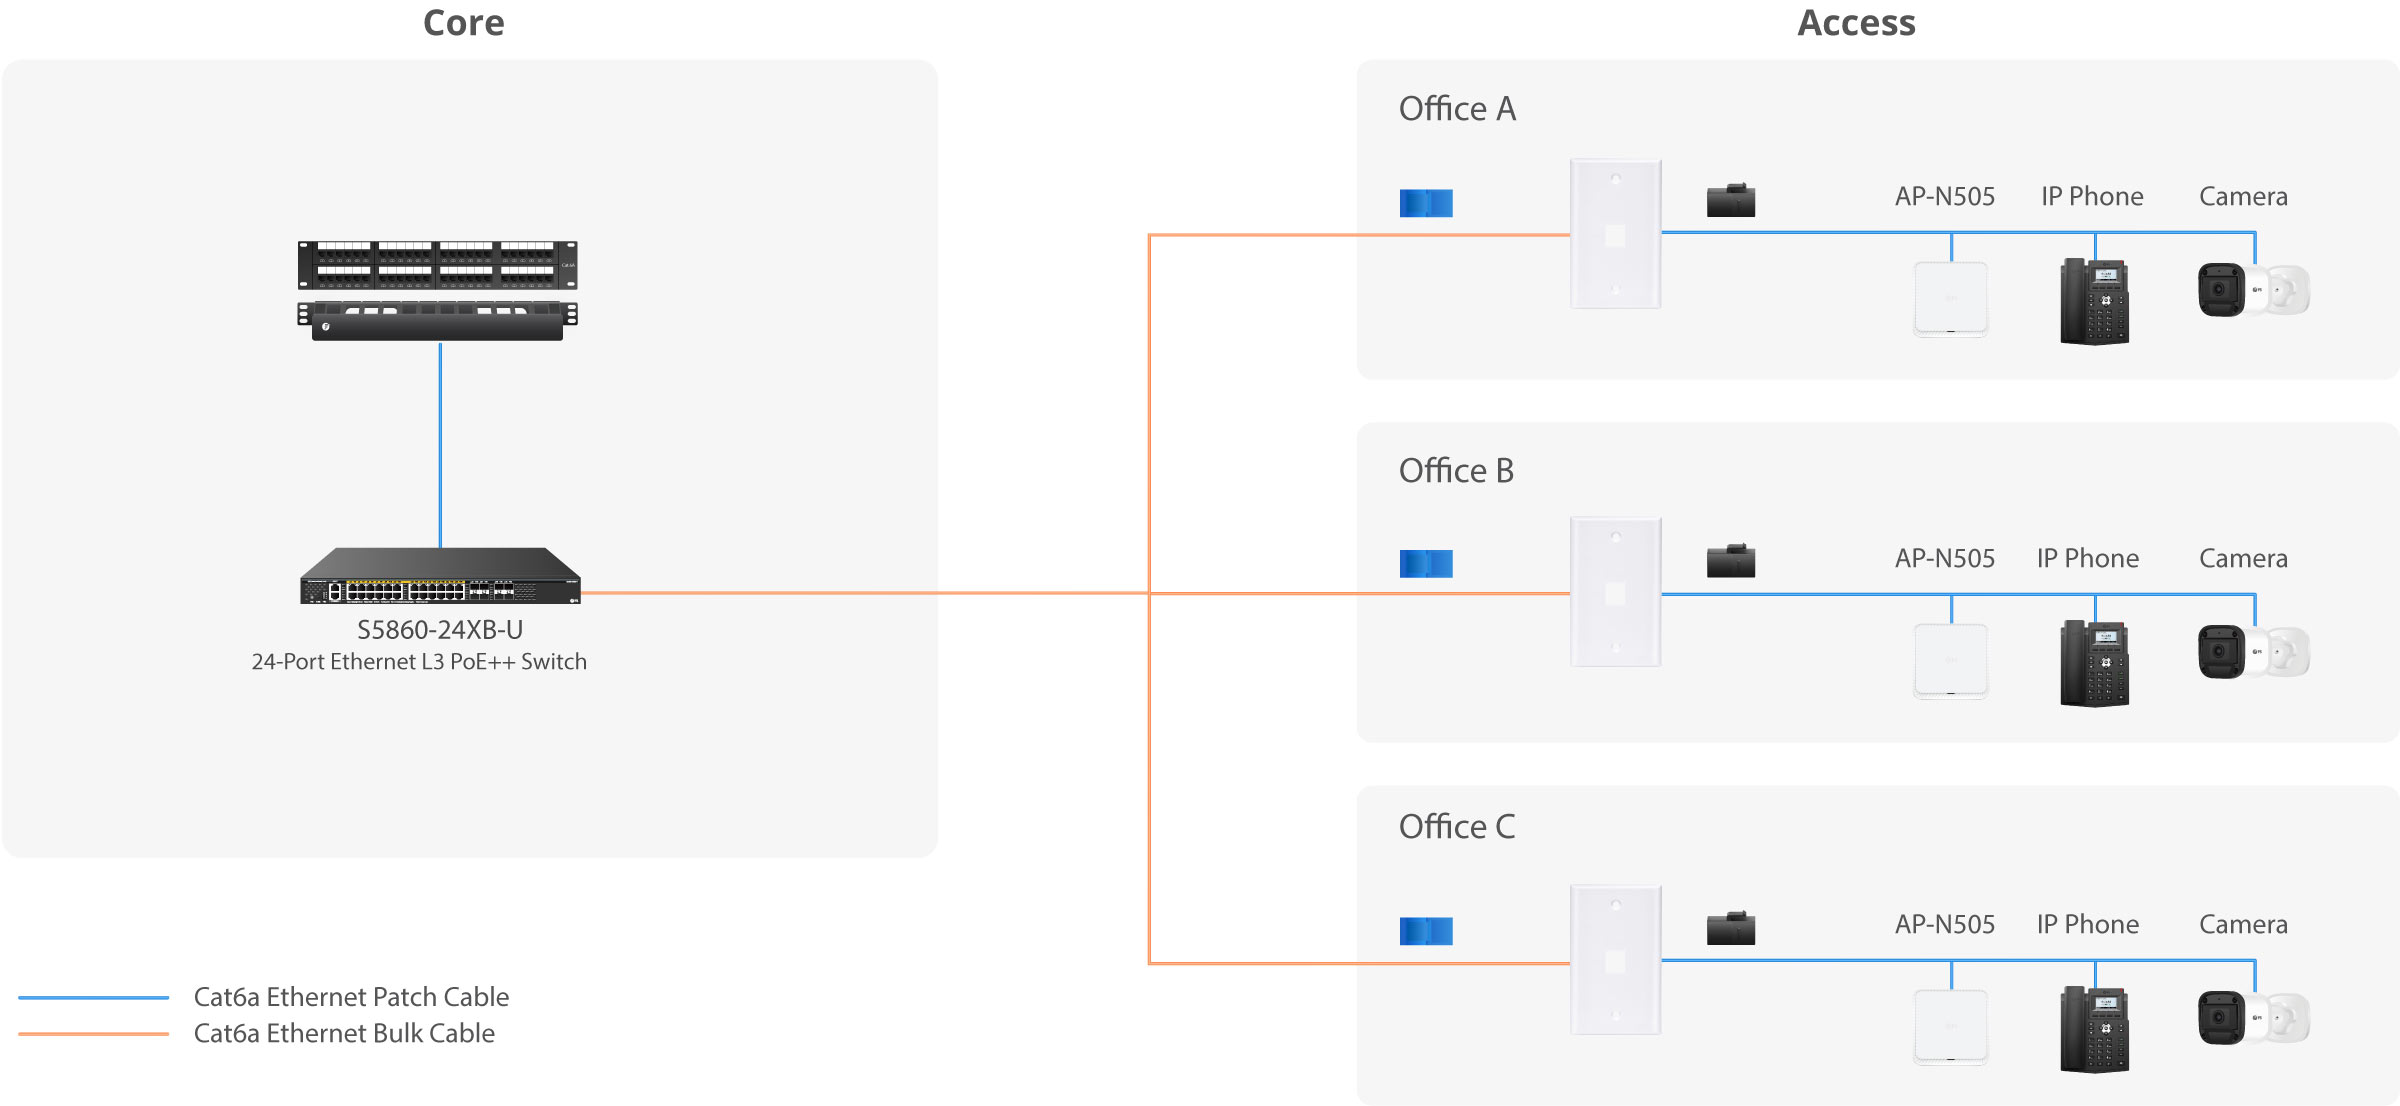The image size is (2400, 1106).
Task: Select the Office C camera image
Action: click(2254, 1018)
